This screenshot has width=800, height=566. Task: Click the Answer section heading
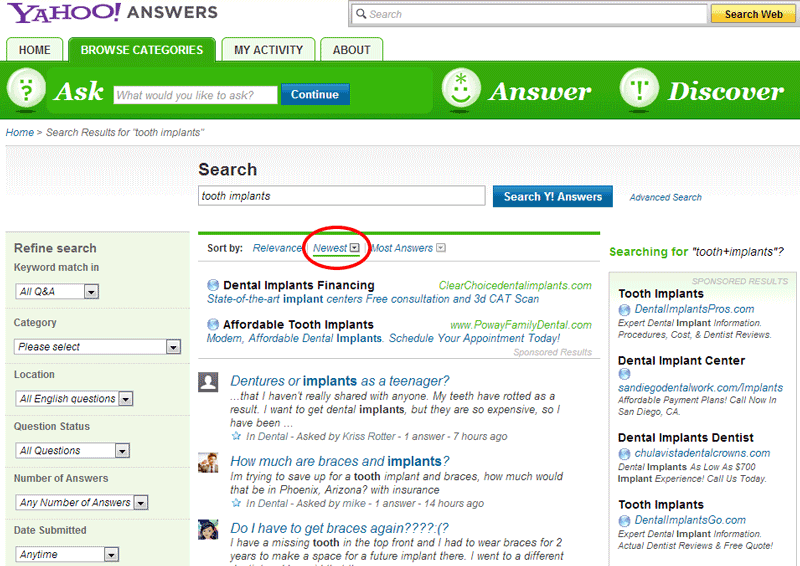pos(540,92)
